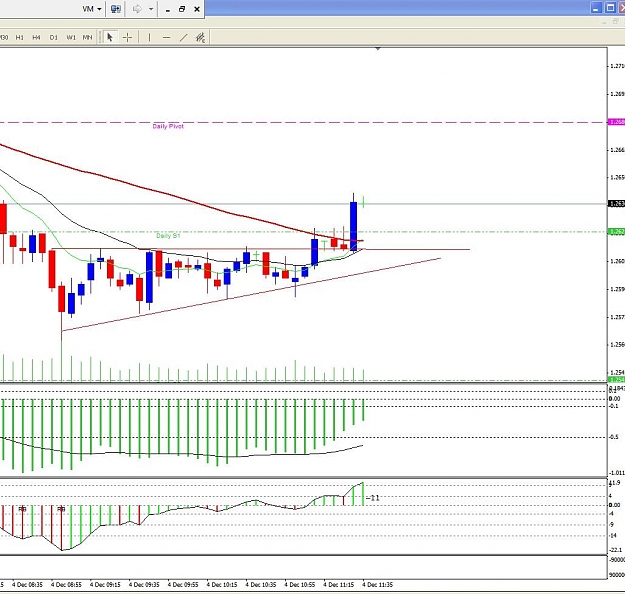Switch chart to W1 timeframe
The width and height of the screenshot is (625, 594).
coord(71,37)
